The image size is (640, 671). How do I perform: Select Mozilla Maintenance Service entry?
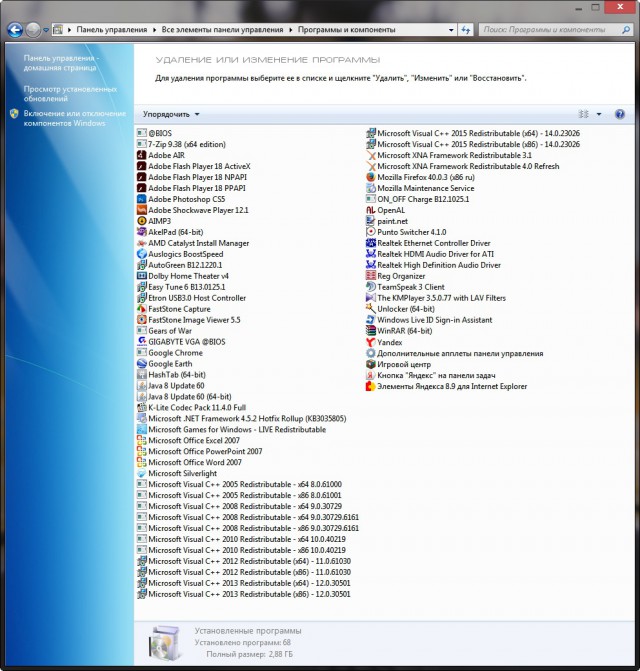pyautogui.click(x=420, y=188)
